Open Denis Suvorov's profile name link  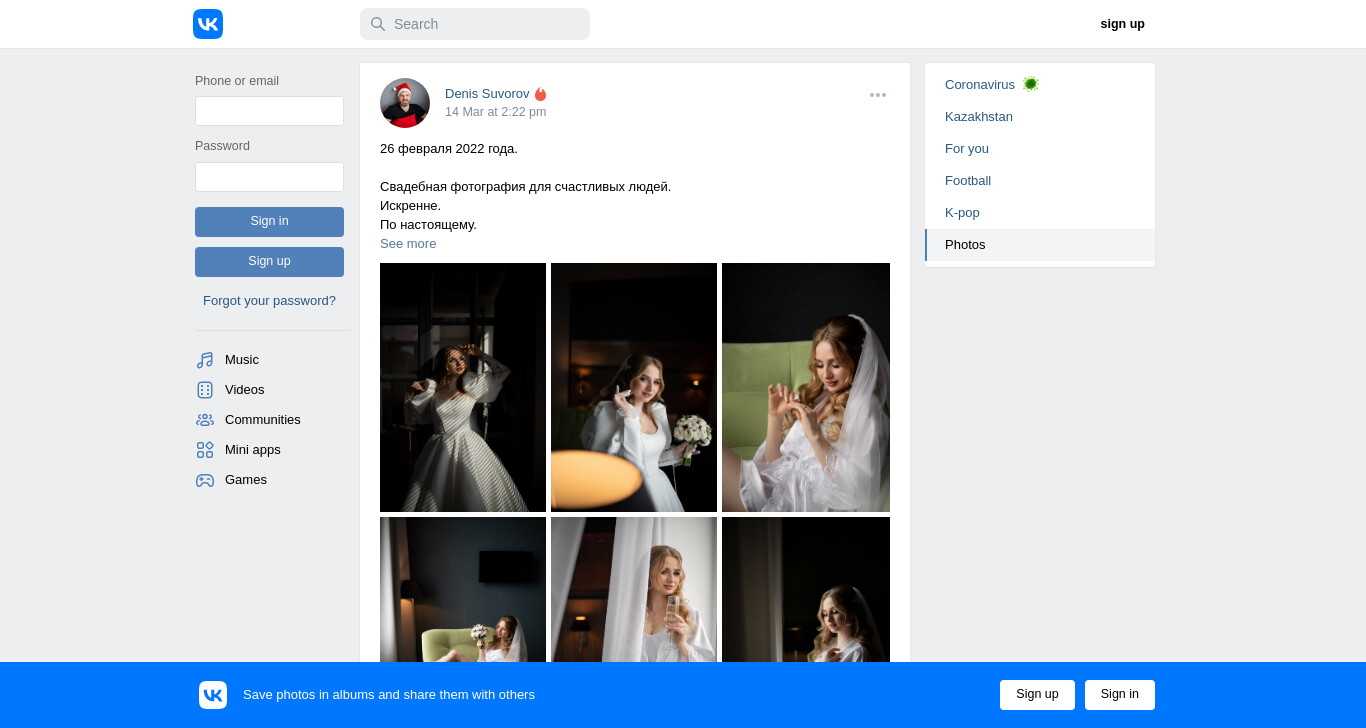pos(487,94)
